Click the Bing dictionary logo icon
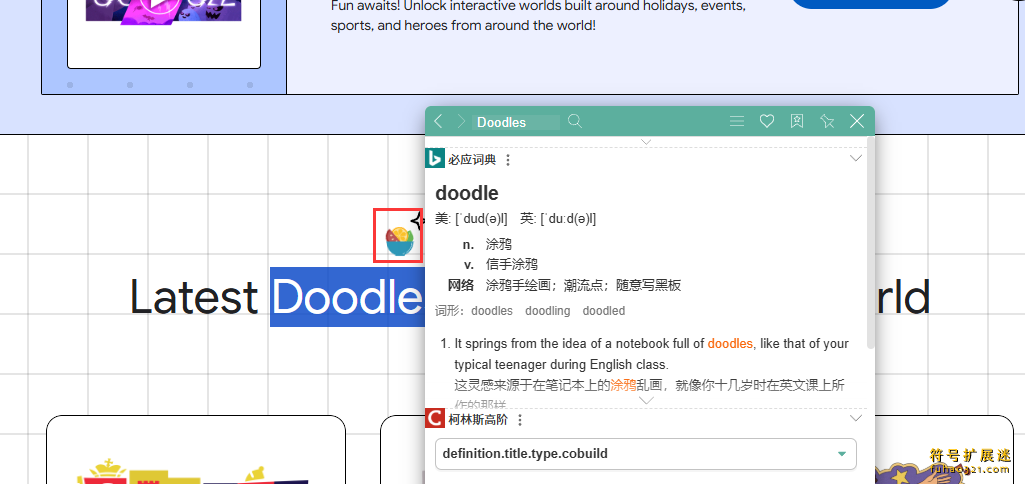Viewport: 1025px width, 484px height. tap(435, 158)
